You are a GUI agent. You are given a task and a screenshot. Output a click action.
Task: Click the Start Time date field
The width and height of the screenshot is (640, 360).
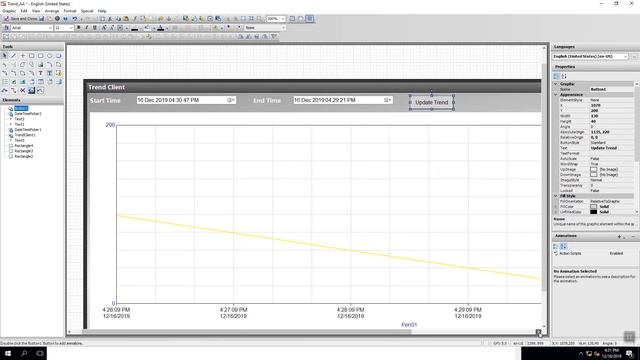click(x=186, y=100)
